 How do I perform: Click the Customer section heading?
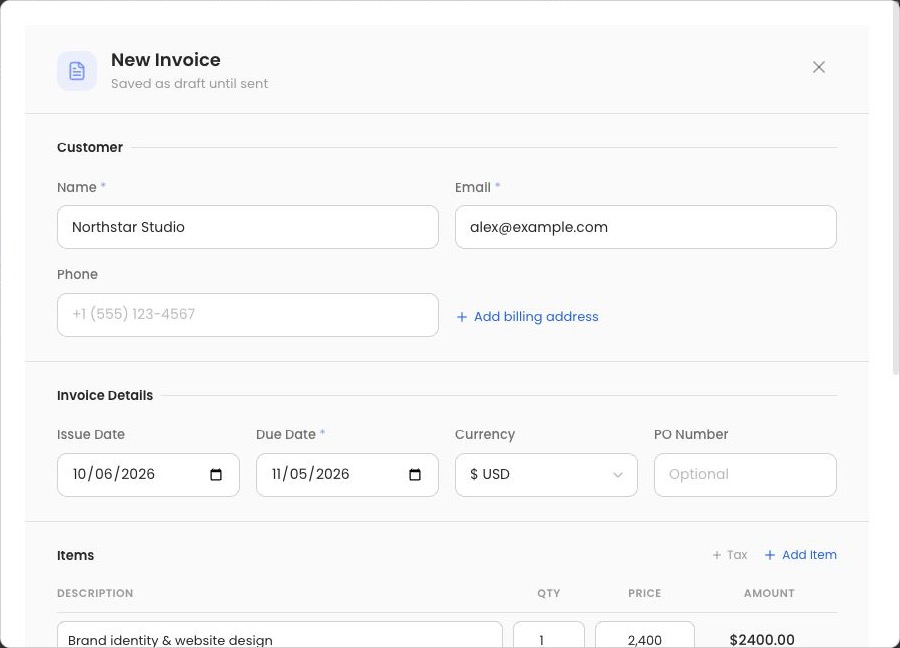[90, 148]
